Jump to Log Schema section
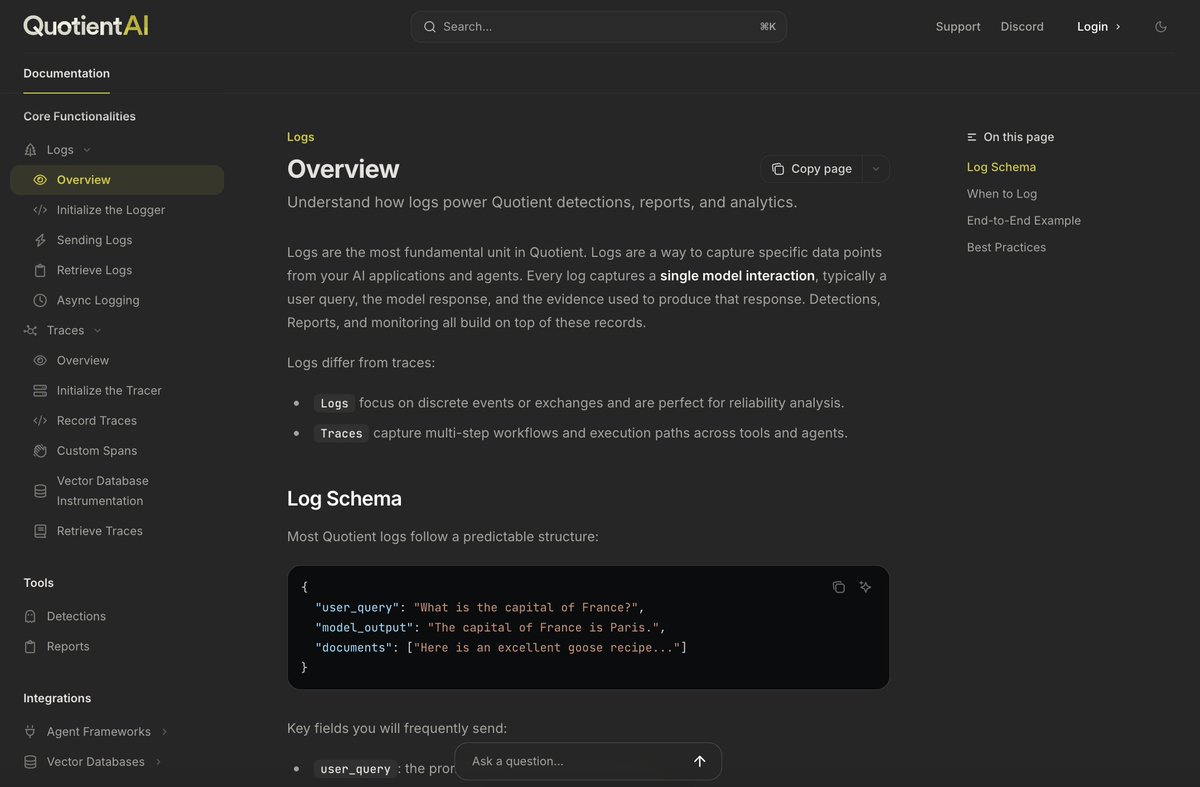The image size is (1200, 787). click(1001, 167)
